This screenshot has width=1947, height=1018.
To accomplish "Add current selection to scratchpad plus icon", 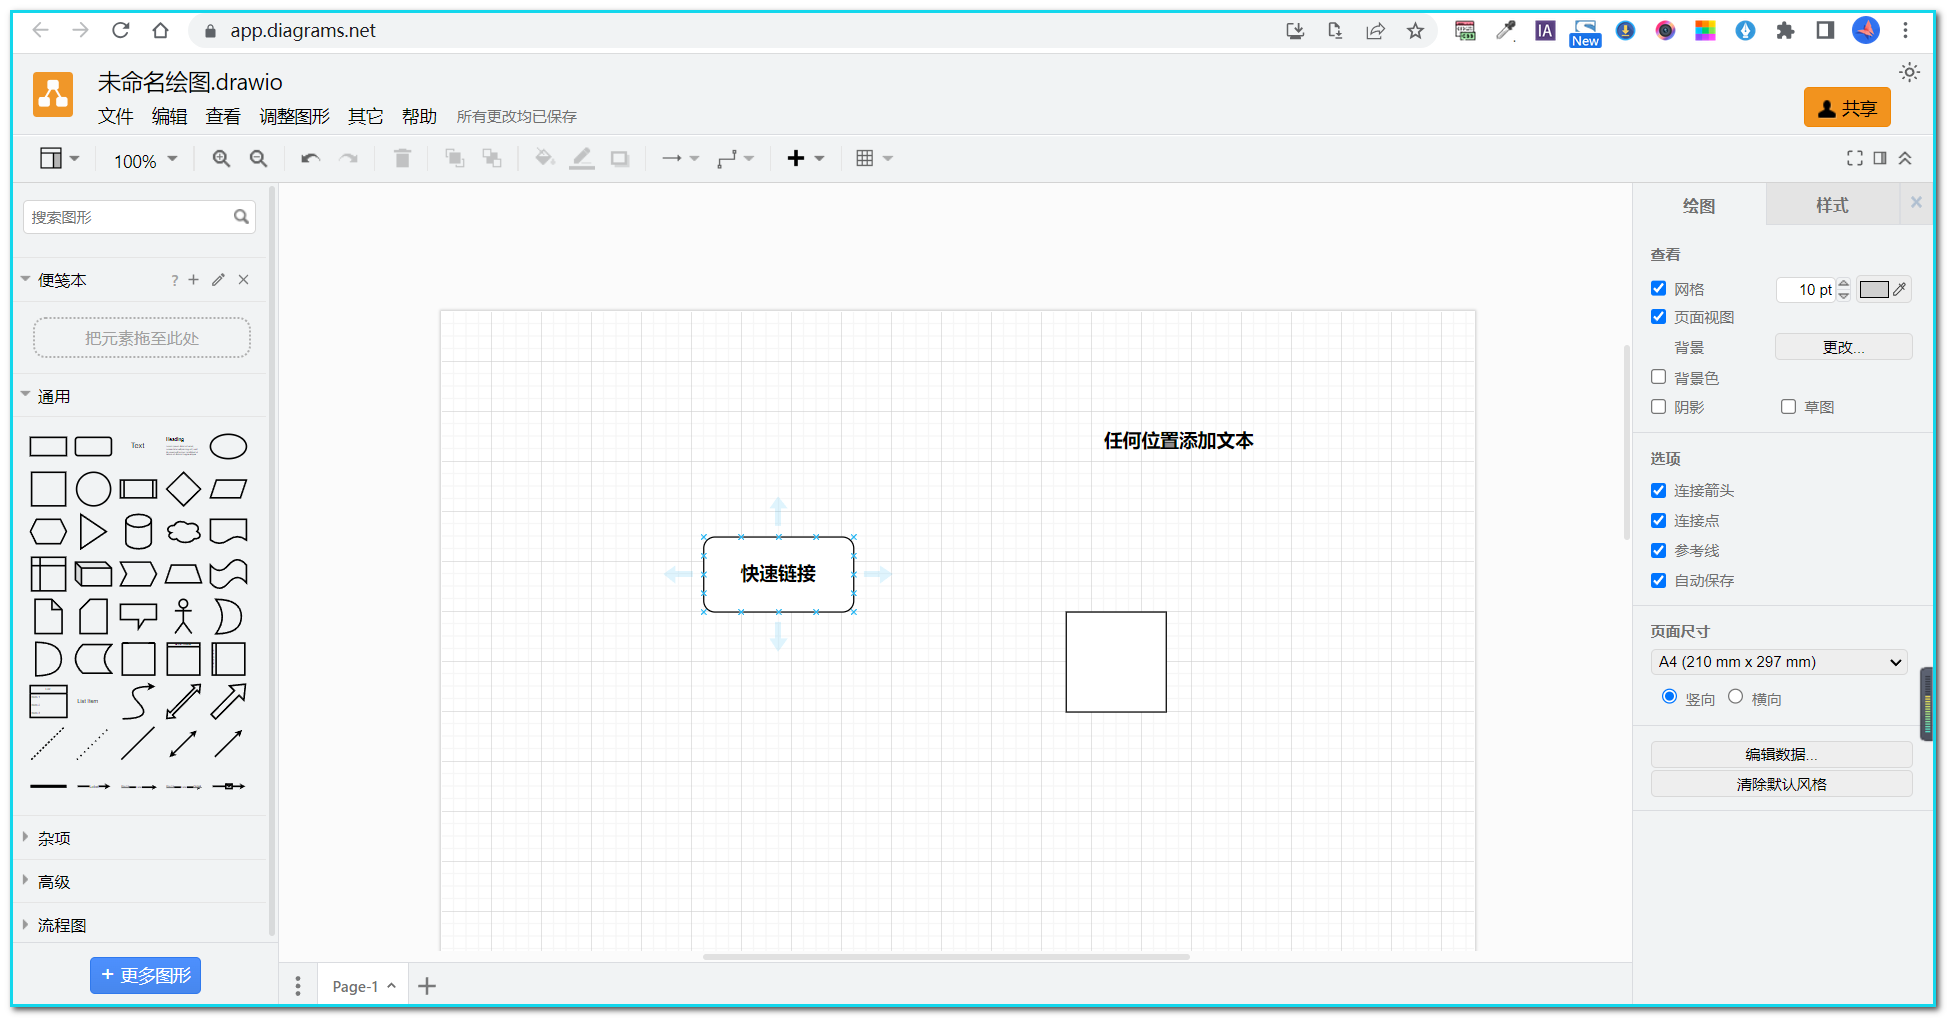I will point(194,280).
